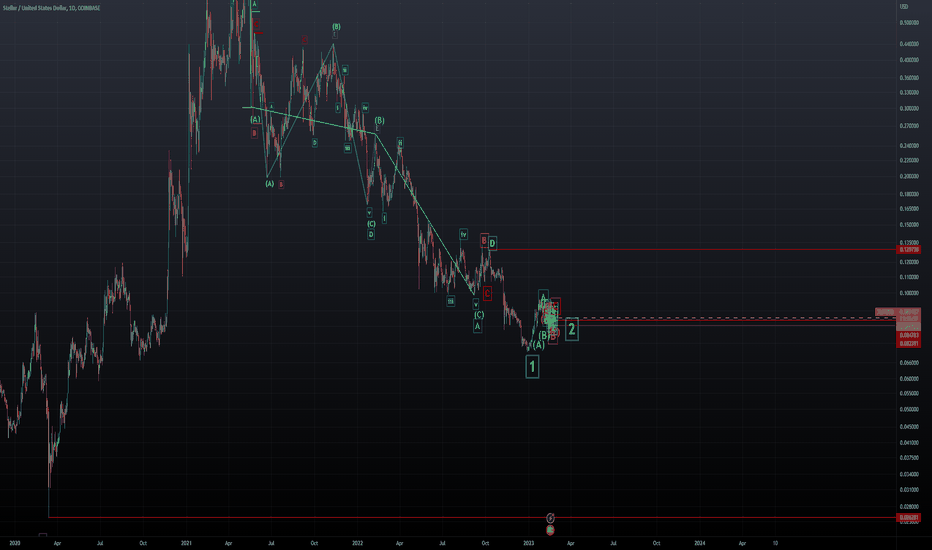Viewport: 932px width, 550px height.
Task: Select the topmost green (B) wave label
Action: tap(336, 27)
